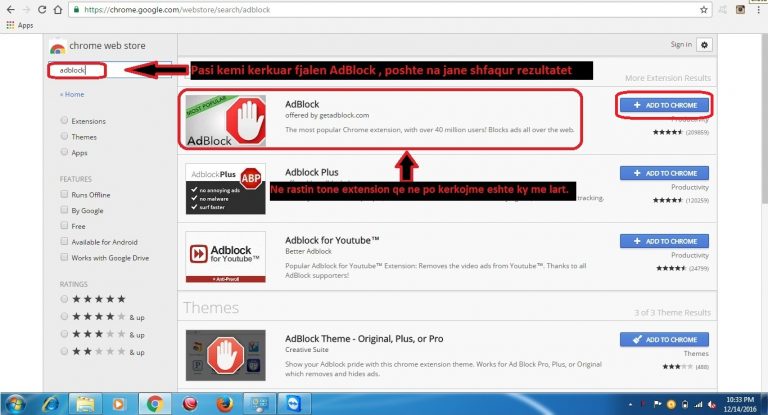Add Adblock Plus to Chrome
This screenshot has width=768, height=415.
click(664, 173)
